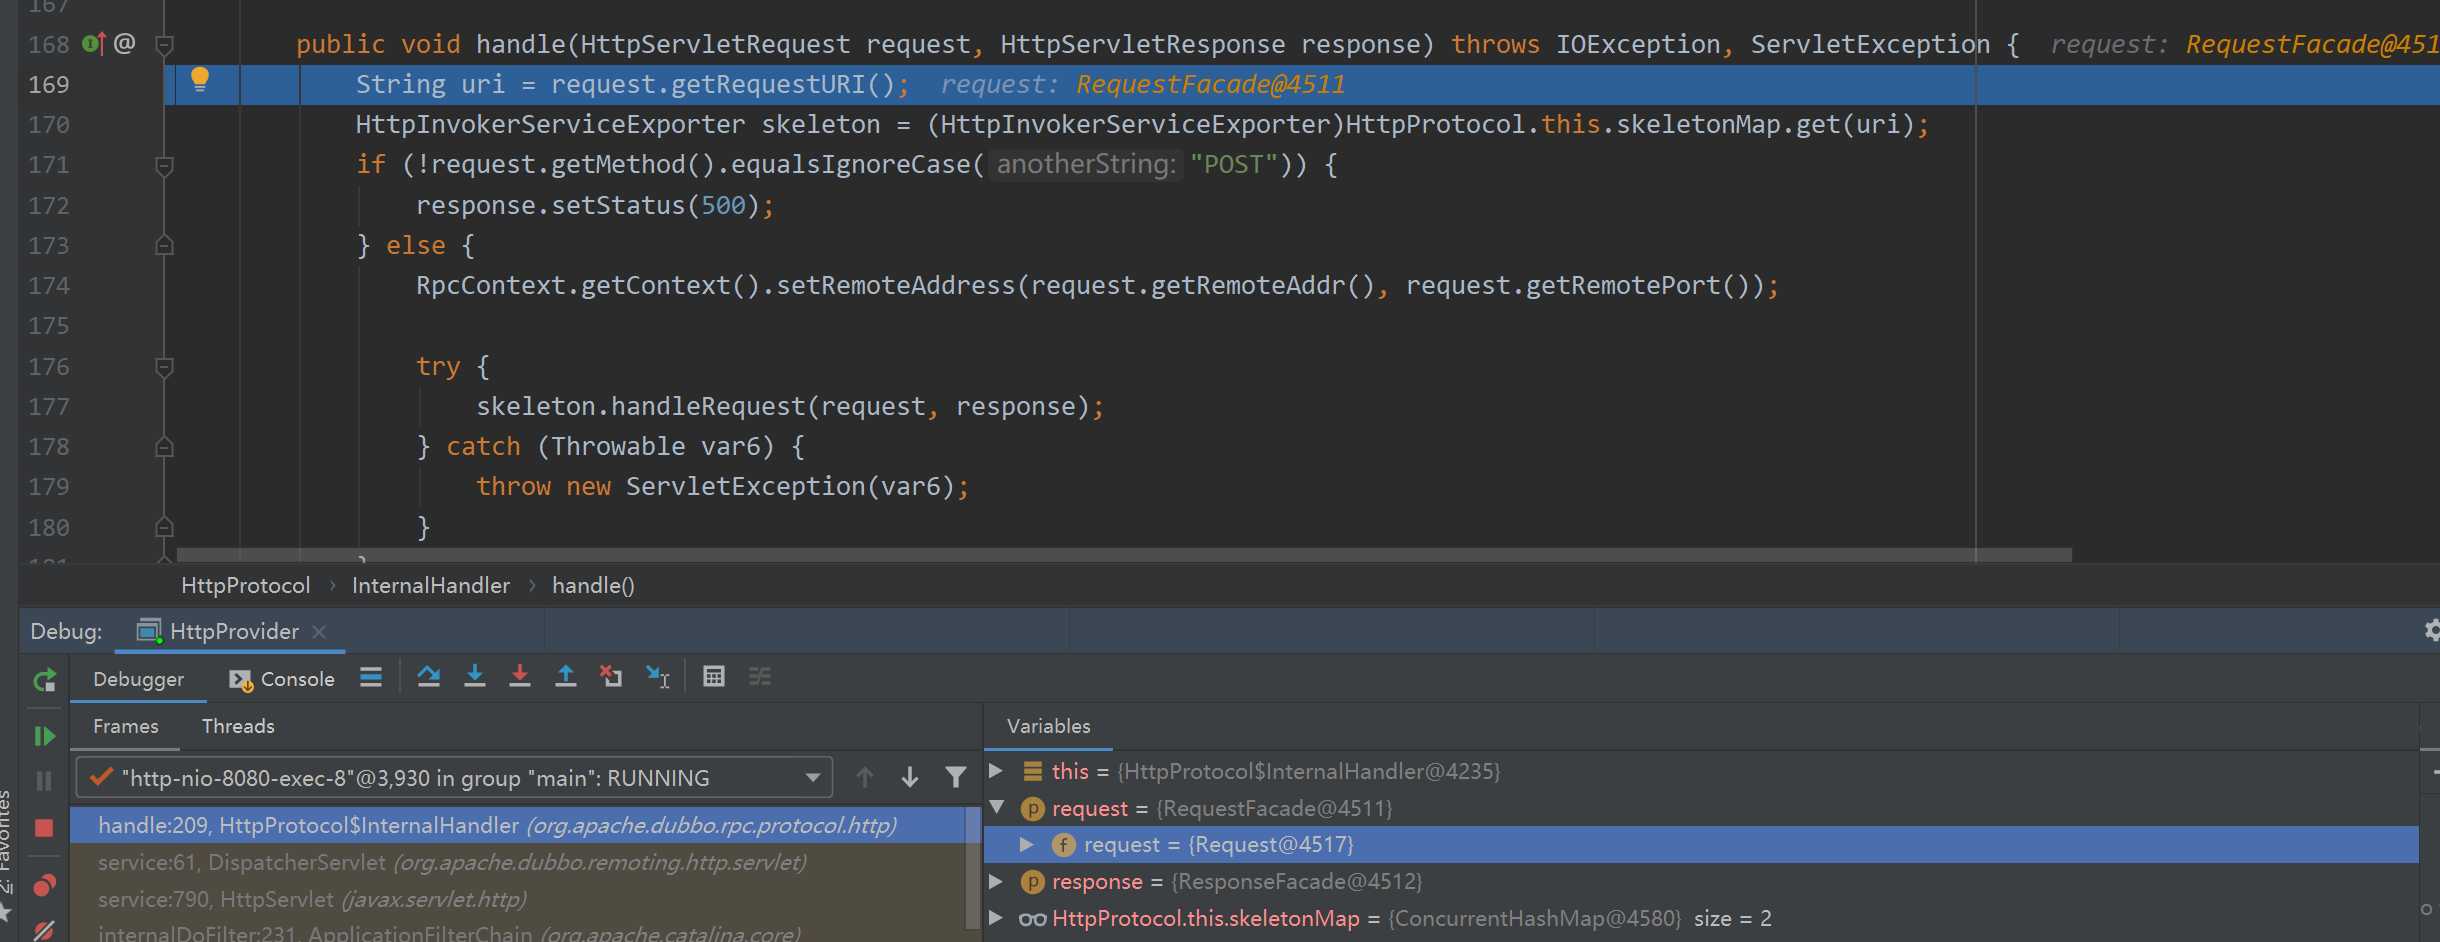
Task: Click the Force Step Into red icon
Action: [520, 677]
